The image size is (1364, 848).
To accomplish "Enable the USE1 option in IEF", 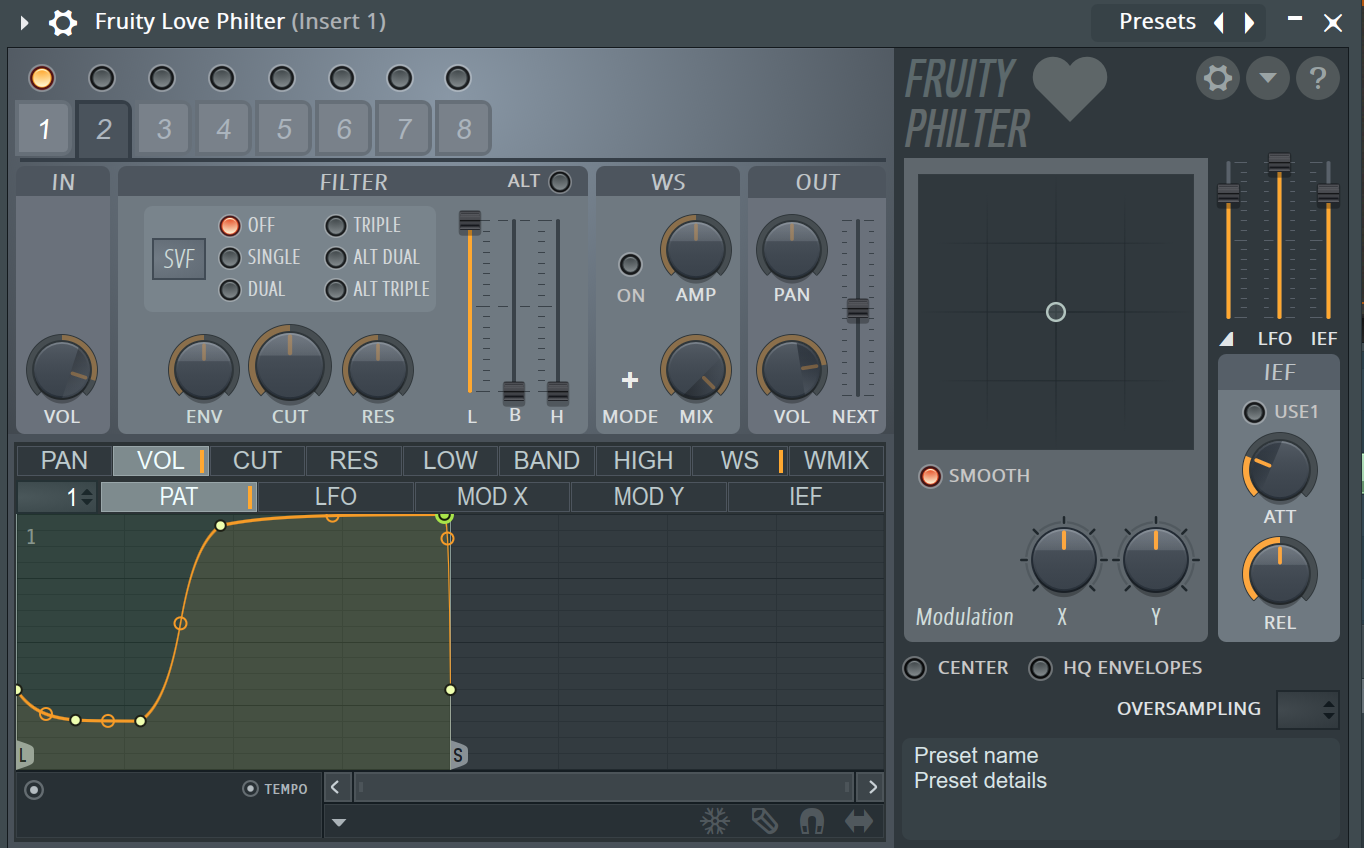I will point(1254,412).
